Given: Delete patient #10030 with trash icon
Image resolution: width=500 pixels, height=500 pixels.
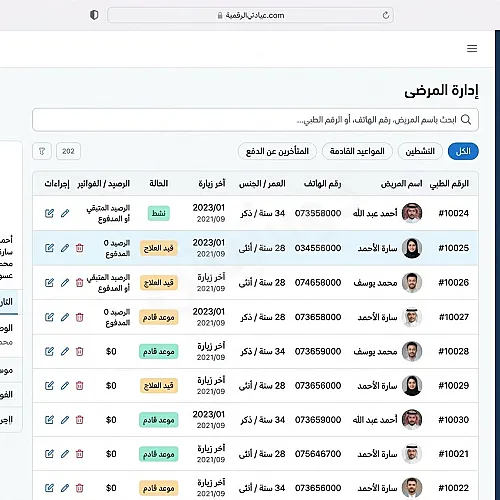Looking at the screenshot, I should (x=79, y=420).
